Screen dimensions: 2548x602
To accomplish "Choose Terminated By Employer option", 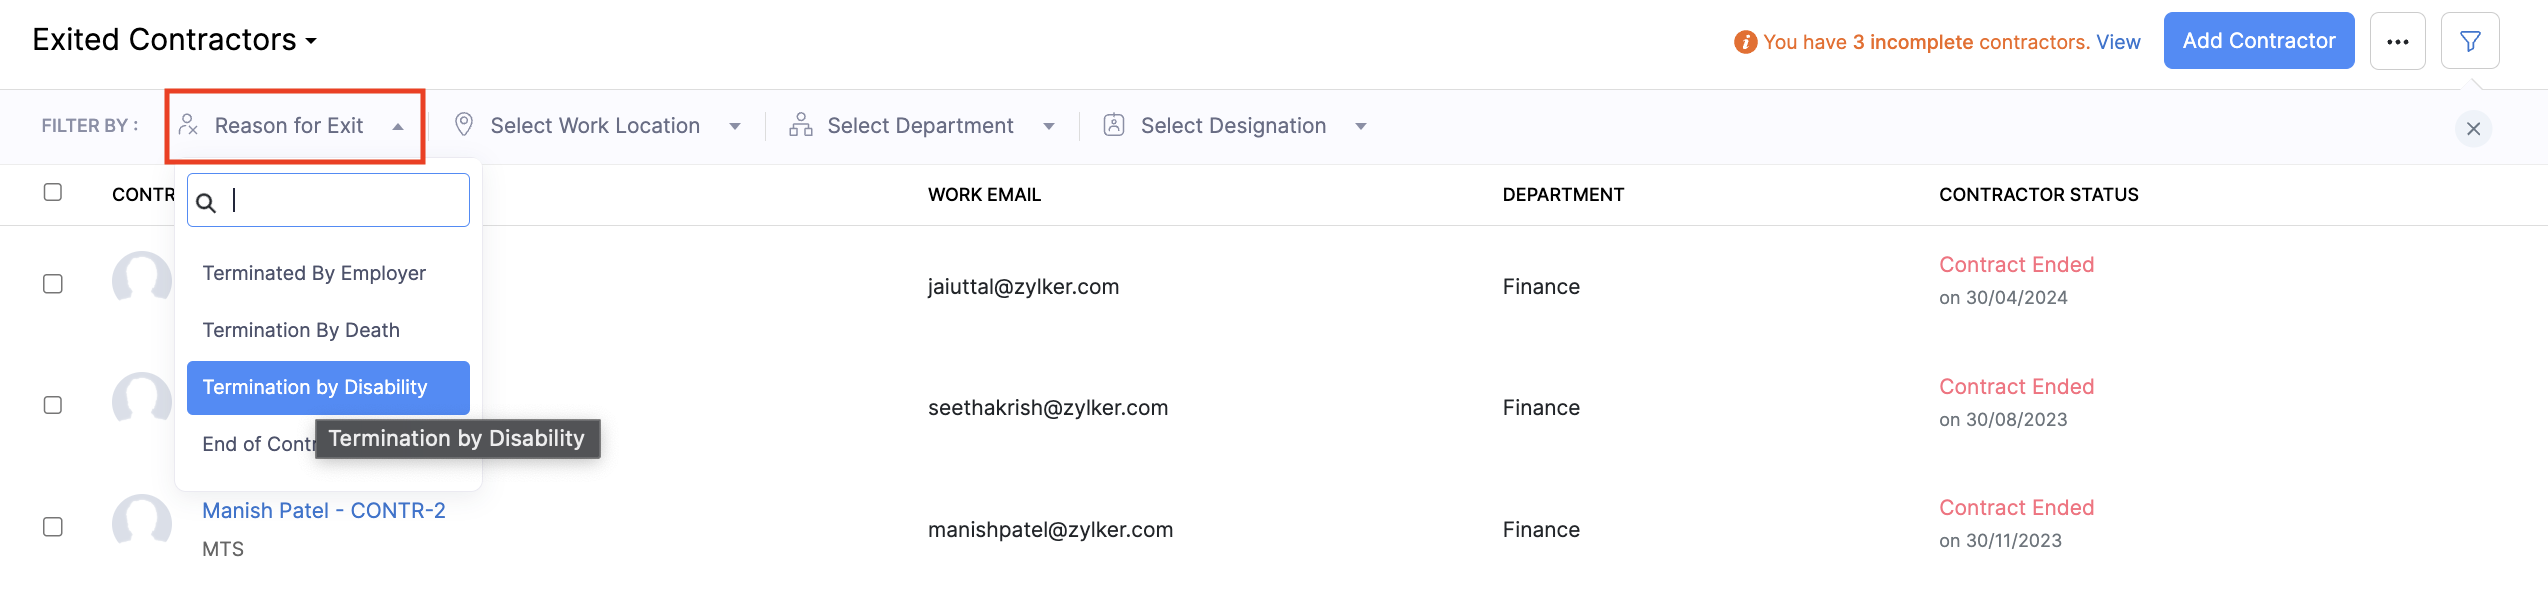I will pyautogui.click(x=314, y=273).
